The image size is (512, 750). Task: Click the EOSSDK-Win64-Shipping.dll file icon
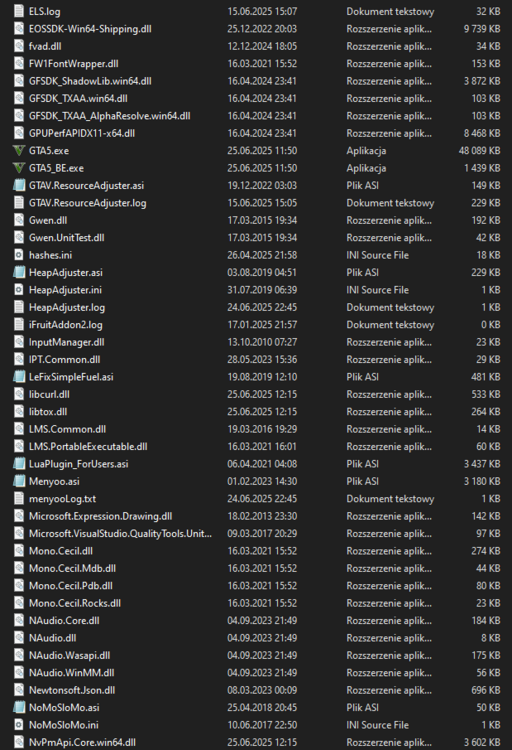click(x=19, y=29)
